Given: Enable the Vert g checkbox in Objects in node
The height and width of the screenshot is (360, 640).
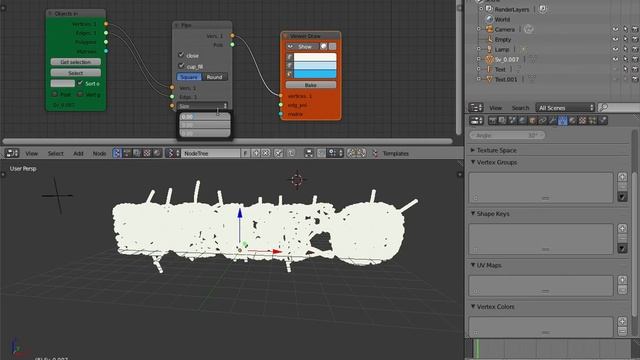Looking at the screenshot, I should [x=80, y=94].
